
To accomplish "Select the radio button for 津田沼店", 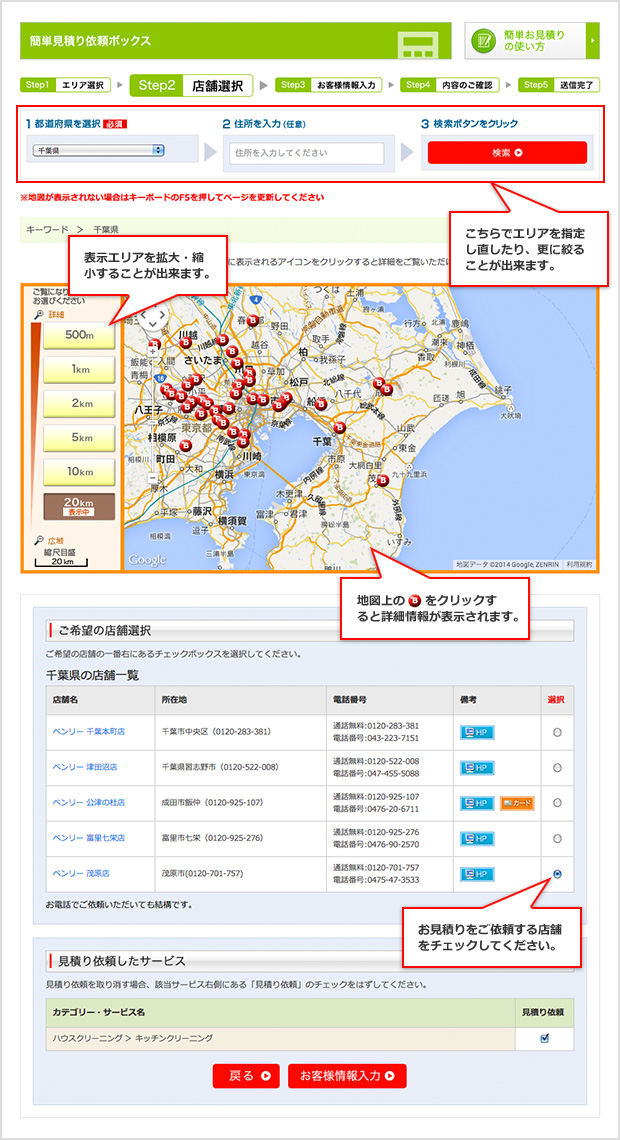I will coord(557,768).
